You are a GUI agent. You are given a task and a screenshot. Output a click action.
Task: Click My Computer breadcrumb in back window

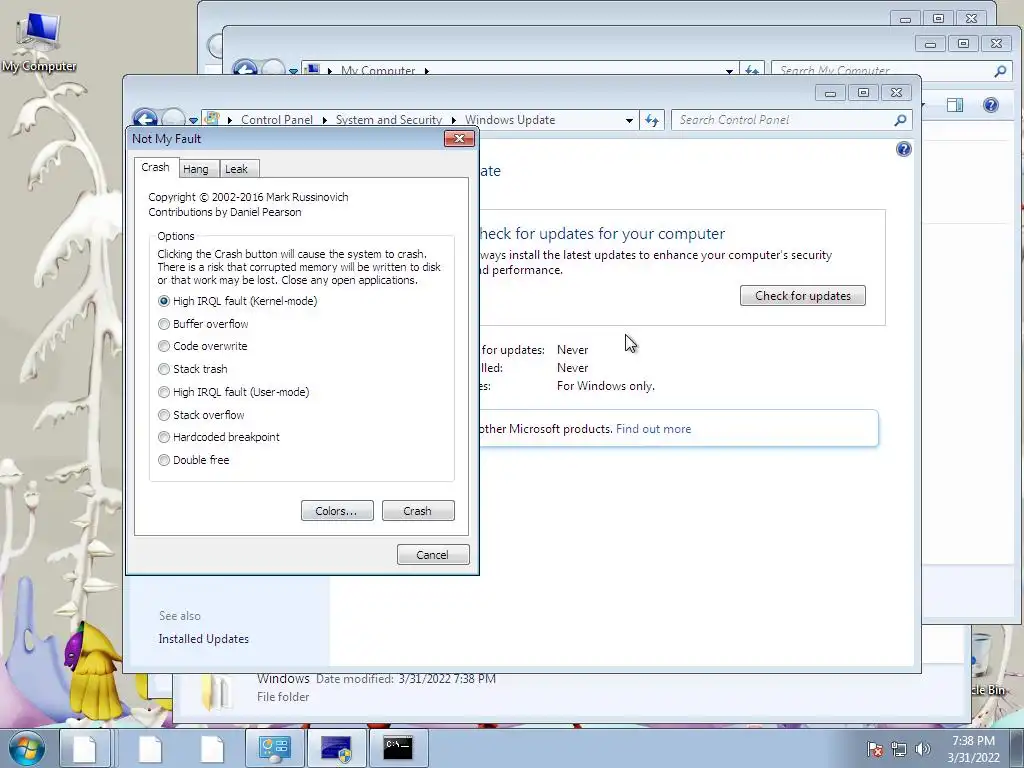(378, 71)
